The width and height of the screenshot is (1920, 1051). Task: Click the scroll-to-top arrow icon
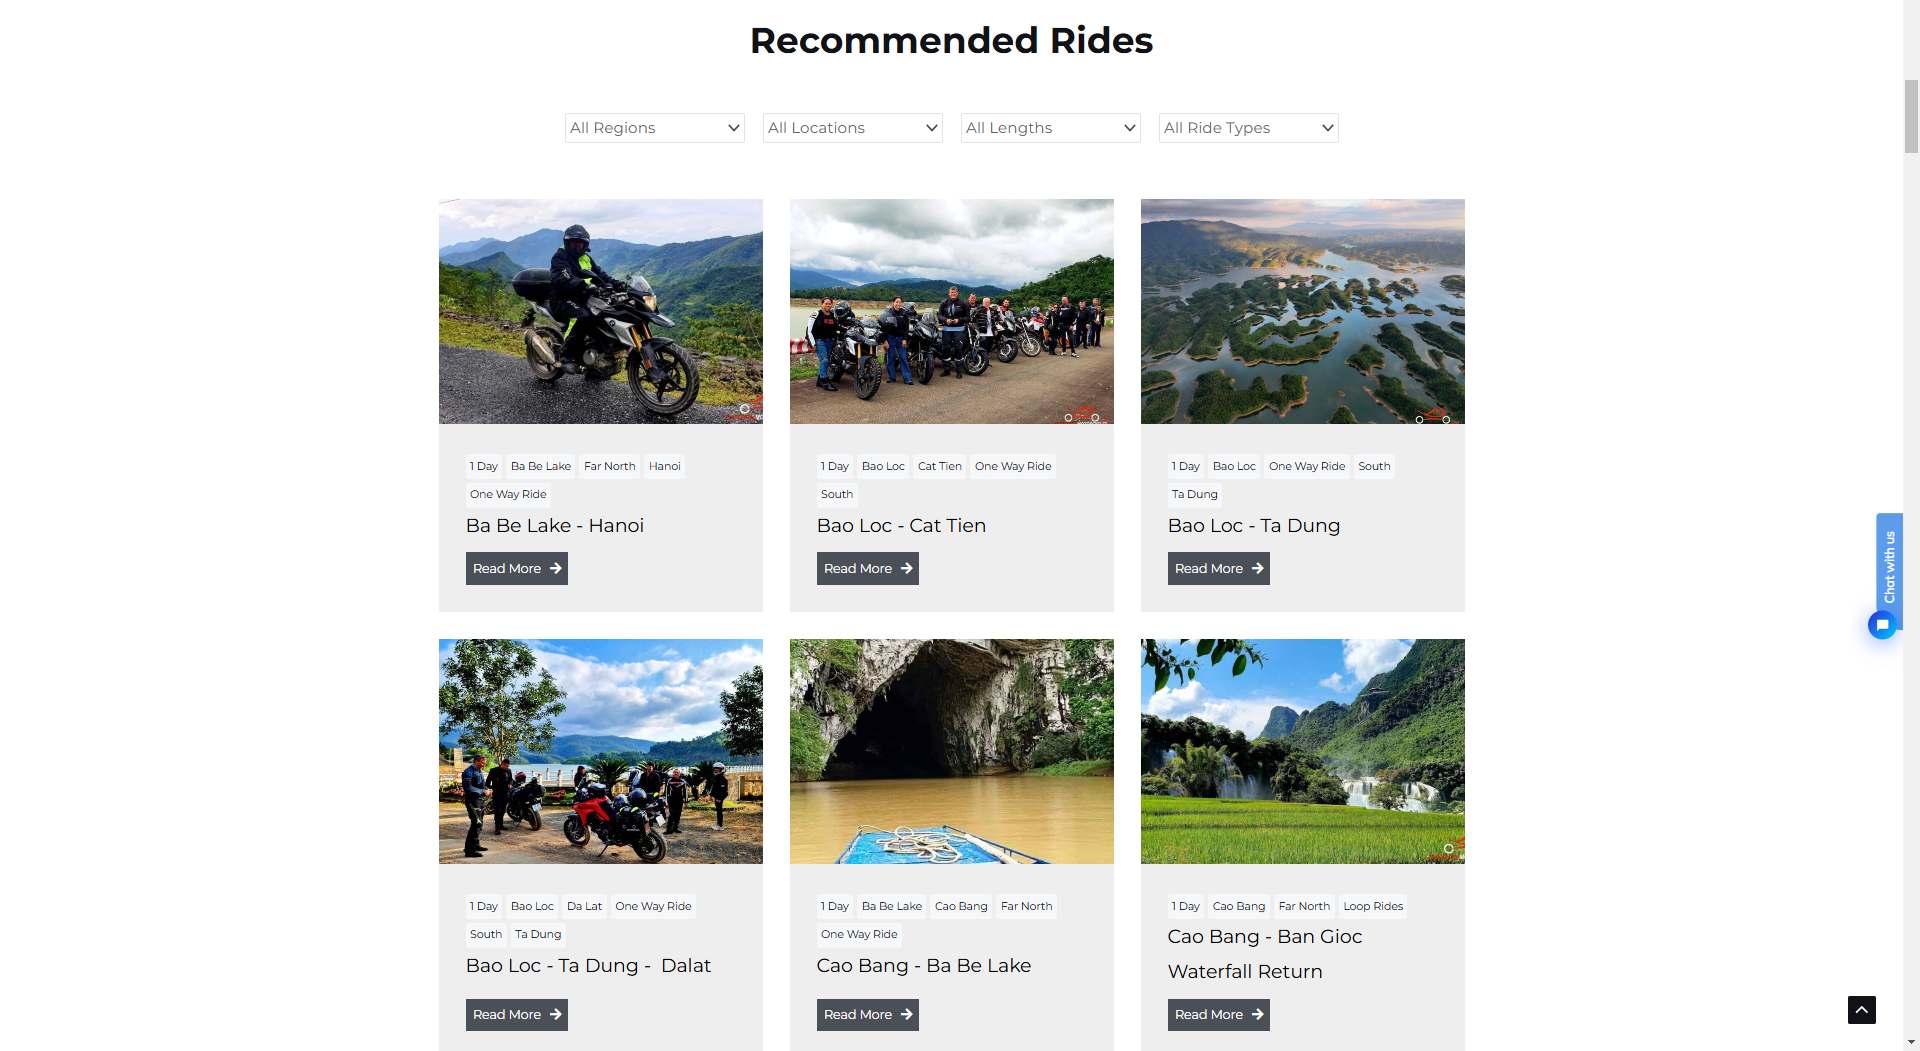[1861, 1010]
